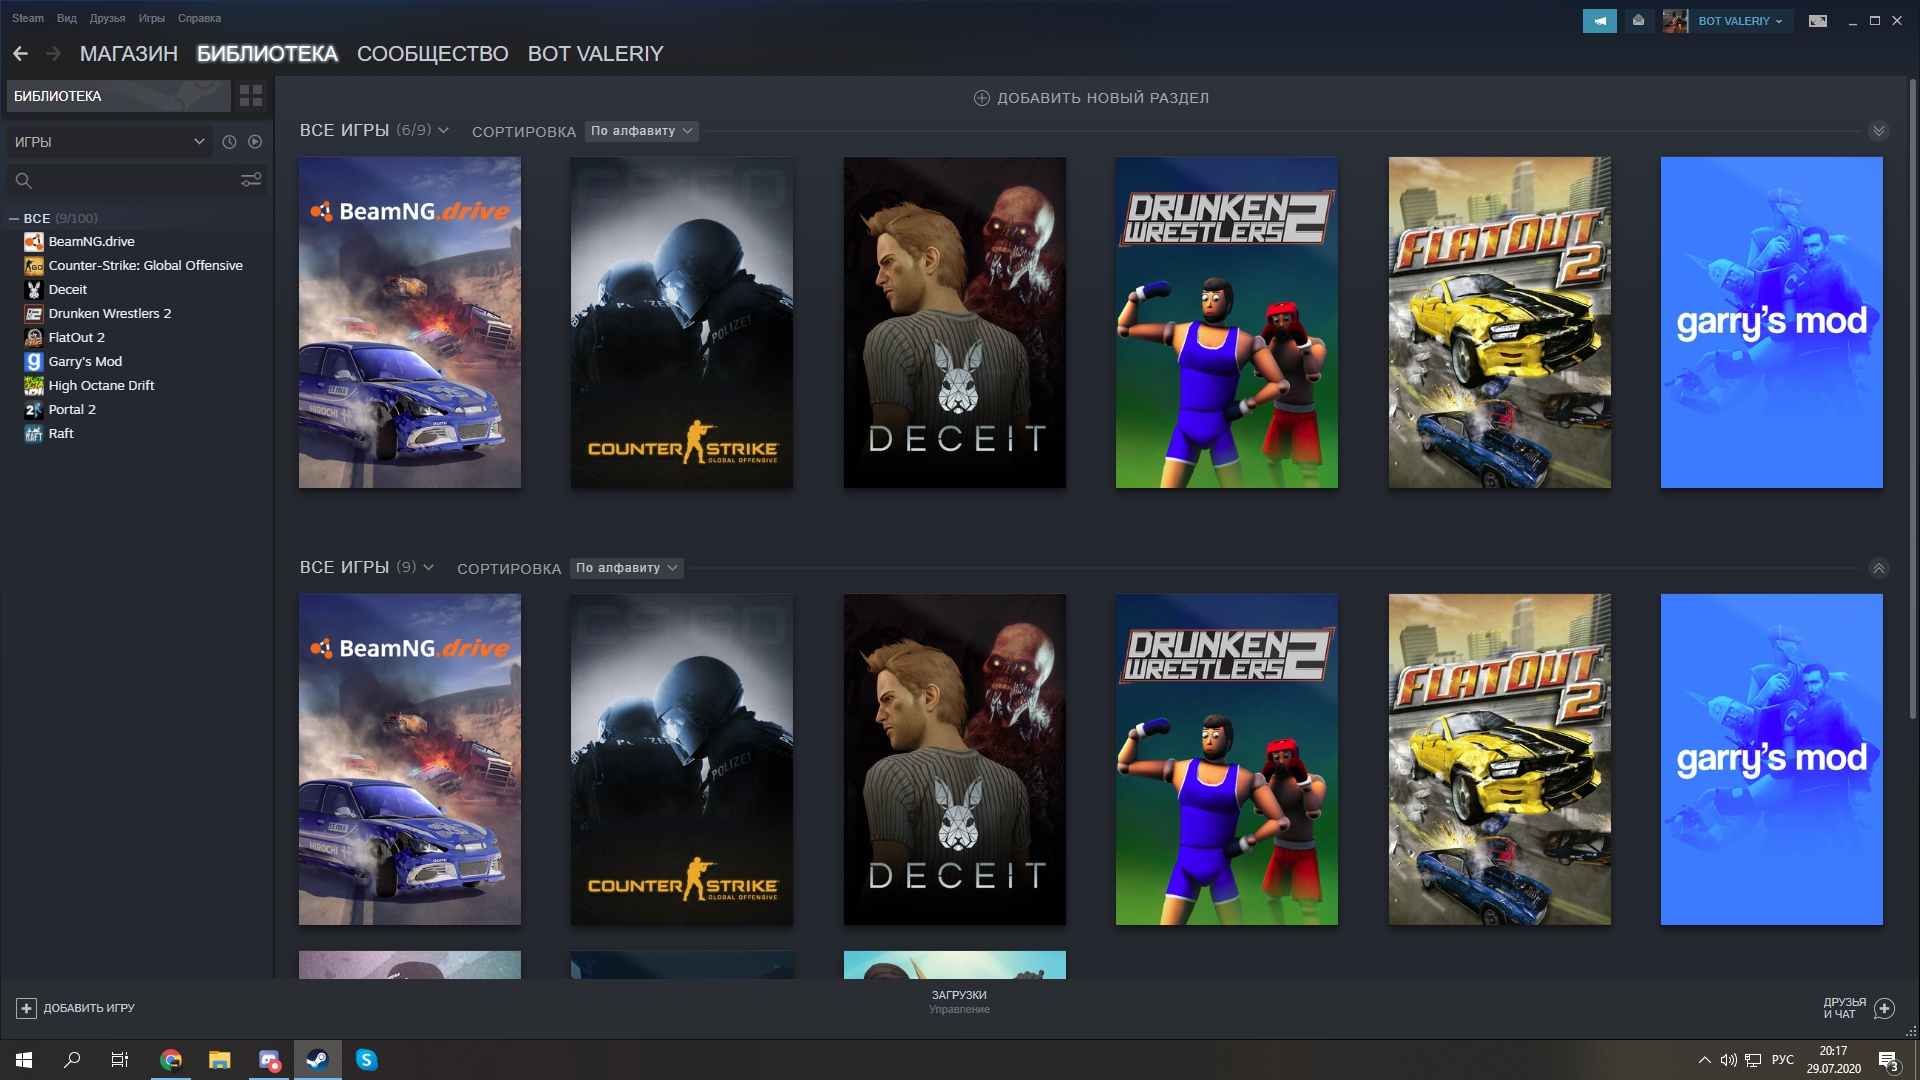Open Skype from the taskbar
The image size is (1920, 1080).
[367, 1060]
